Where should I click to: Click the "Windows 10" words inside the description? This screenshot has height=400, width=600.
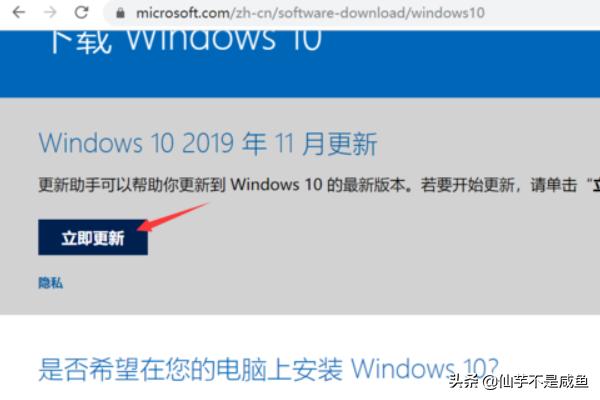point(276,185)
